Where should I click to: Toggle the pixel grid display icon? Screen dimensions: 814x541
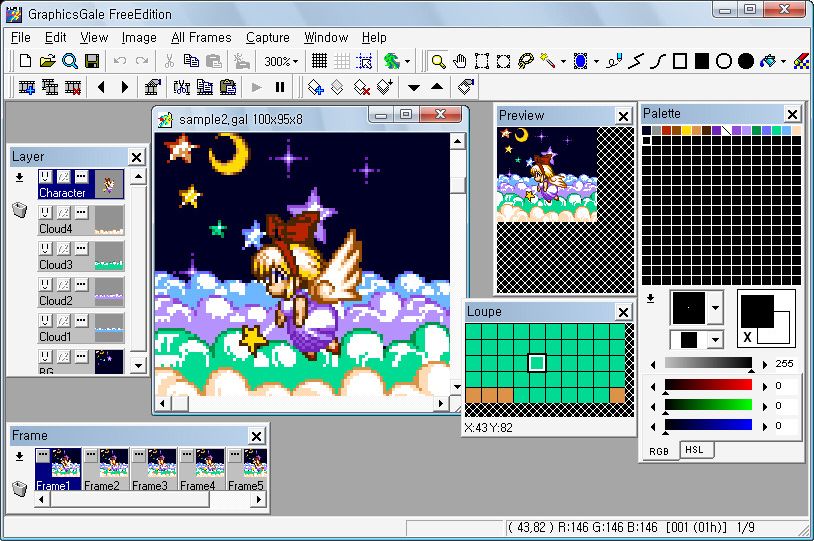tap(319, 61)
